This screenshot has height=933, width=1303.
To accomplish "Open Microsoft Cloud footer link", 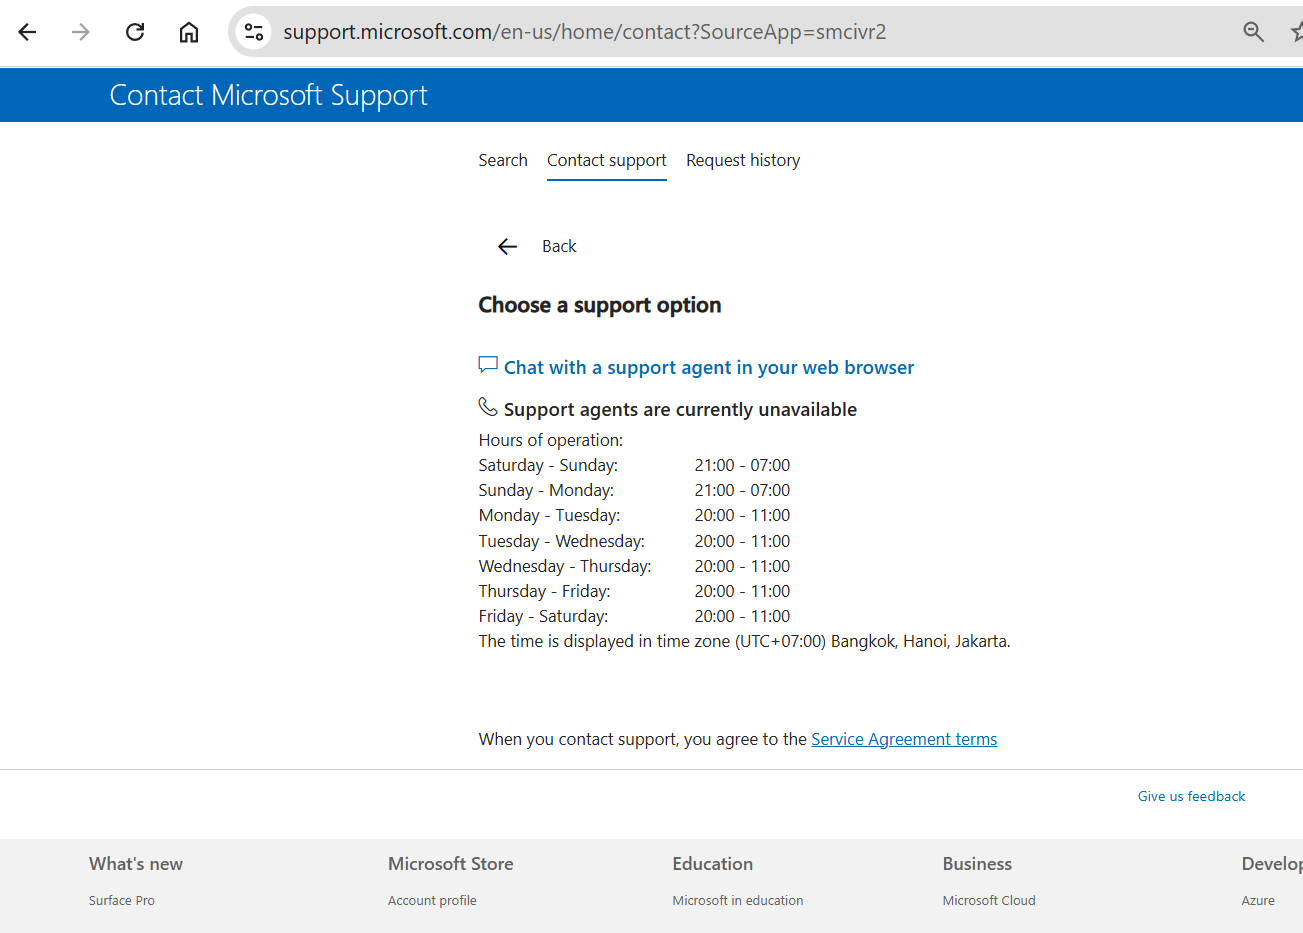I will [988, 900].
